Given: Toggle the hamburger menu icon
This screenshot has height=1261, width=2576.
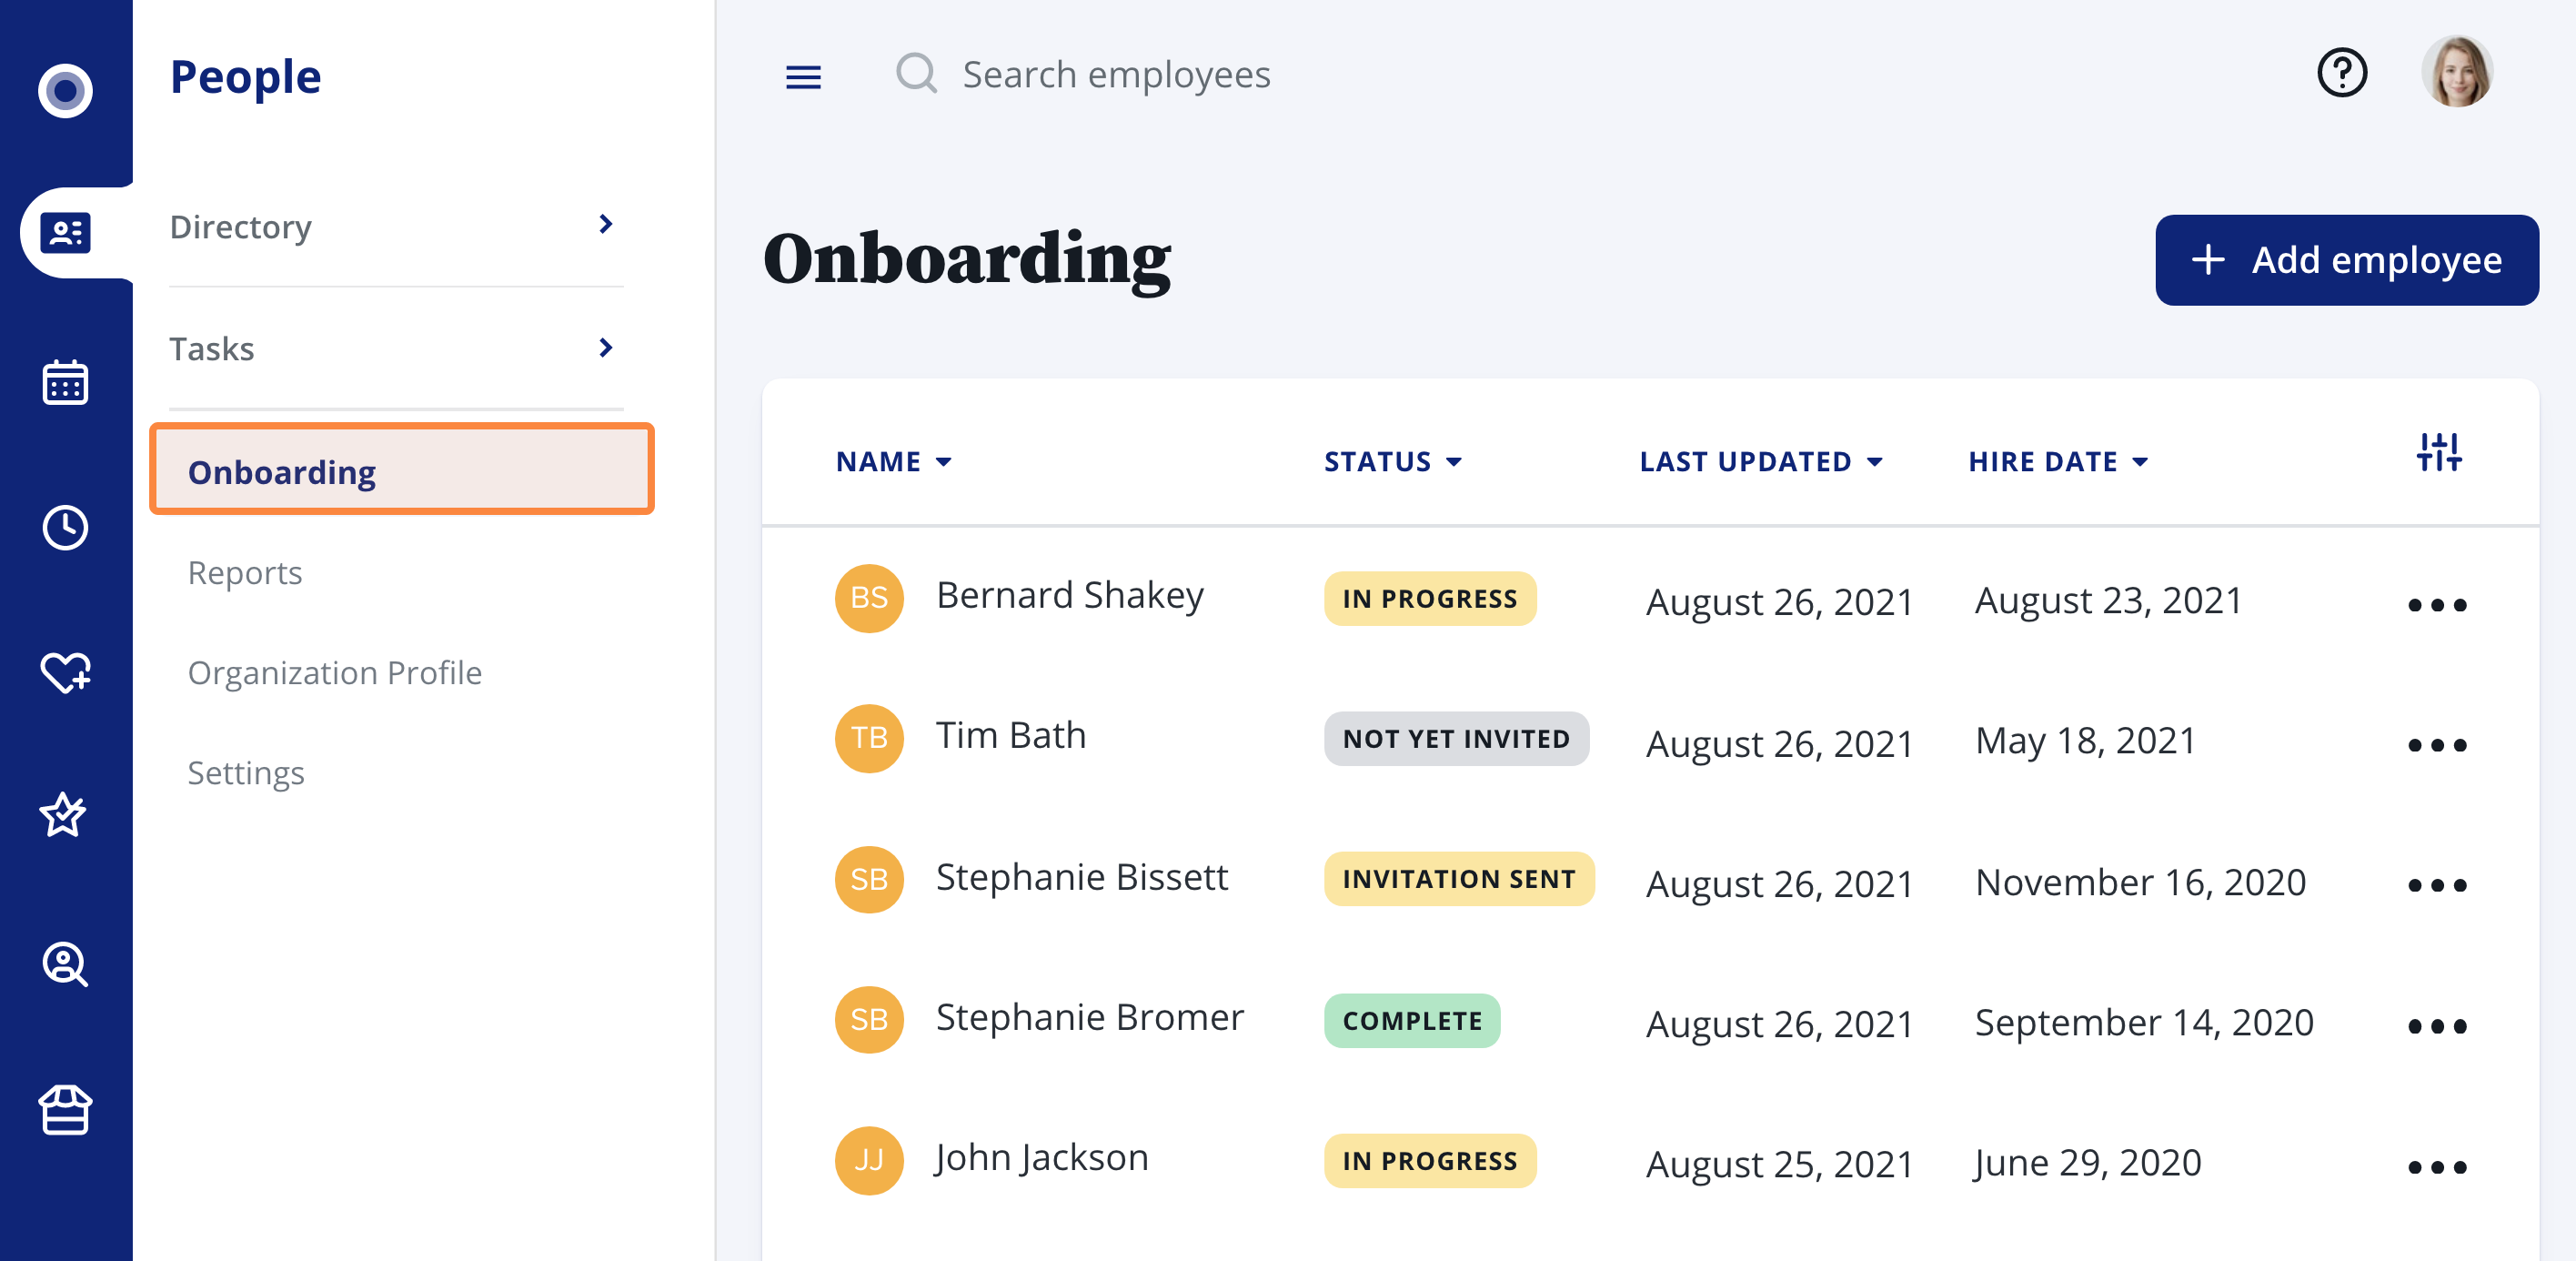Looking at the screenshot, I should click(803, 77).
